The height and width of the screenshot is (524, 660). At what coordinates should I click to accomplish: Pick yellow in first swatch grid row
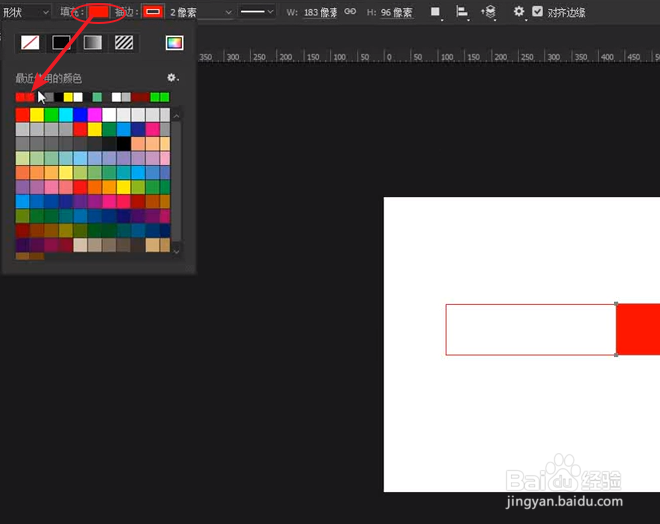tap(37, 115)
